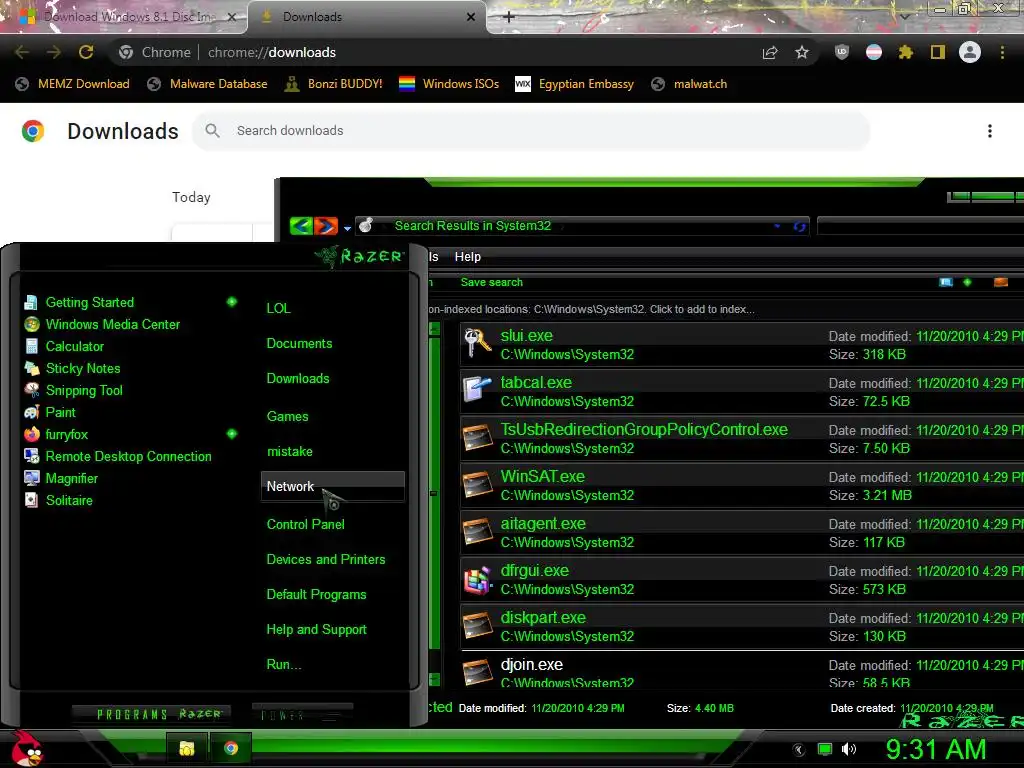The width and height of the screenshot is (1024, 768).
Task: Launch Solitaire from Start menu
Action: pyautogui.click(x=58, y=500)
